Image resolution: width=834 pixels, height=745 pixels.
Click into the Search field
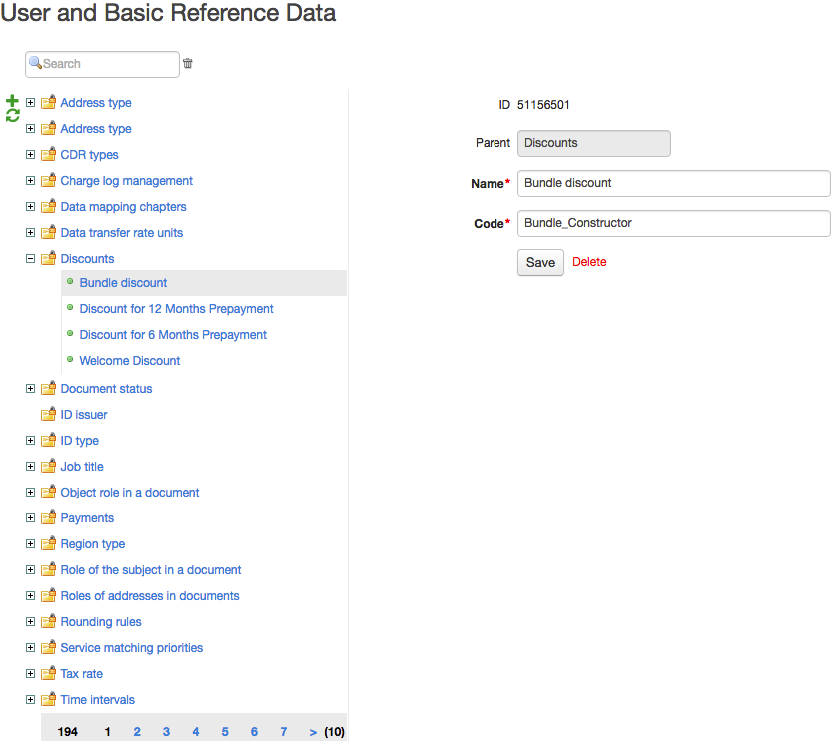click(x=102, y=64)
